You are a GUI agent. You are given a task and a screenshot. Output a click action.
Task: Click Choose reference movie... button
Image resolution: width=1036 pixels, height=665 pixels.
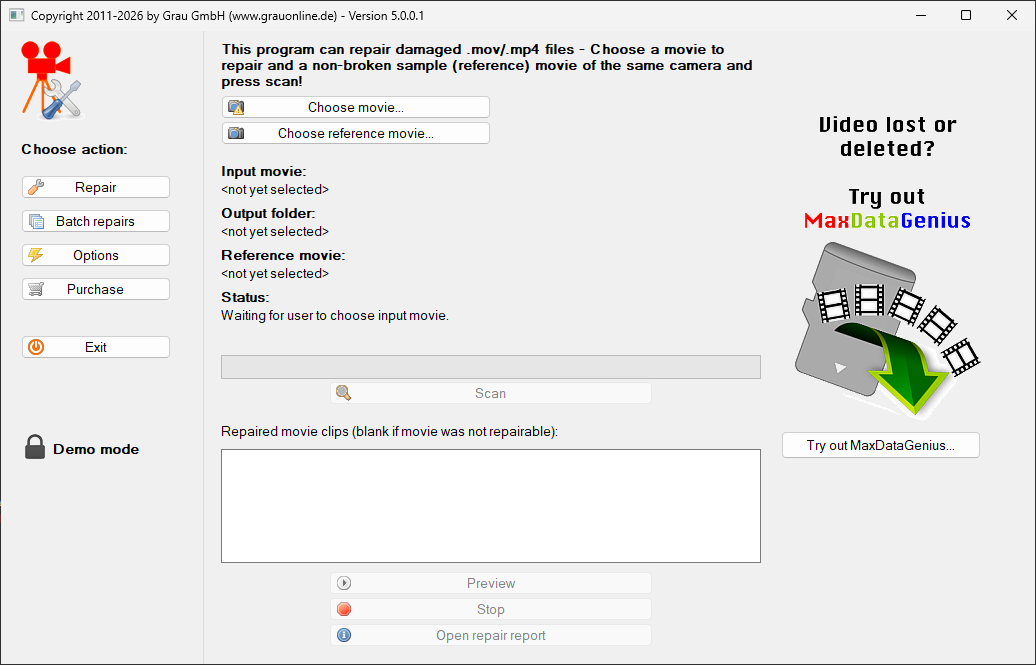(x=355, y=133)
